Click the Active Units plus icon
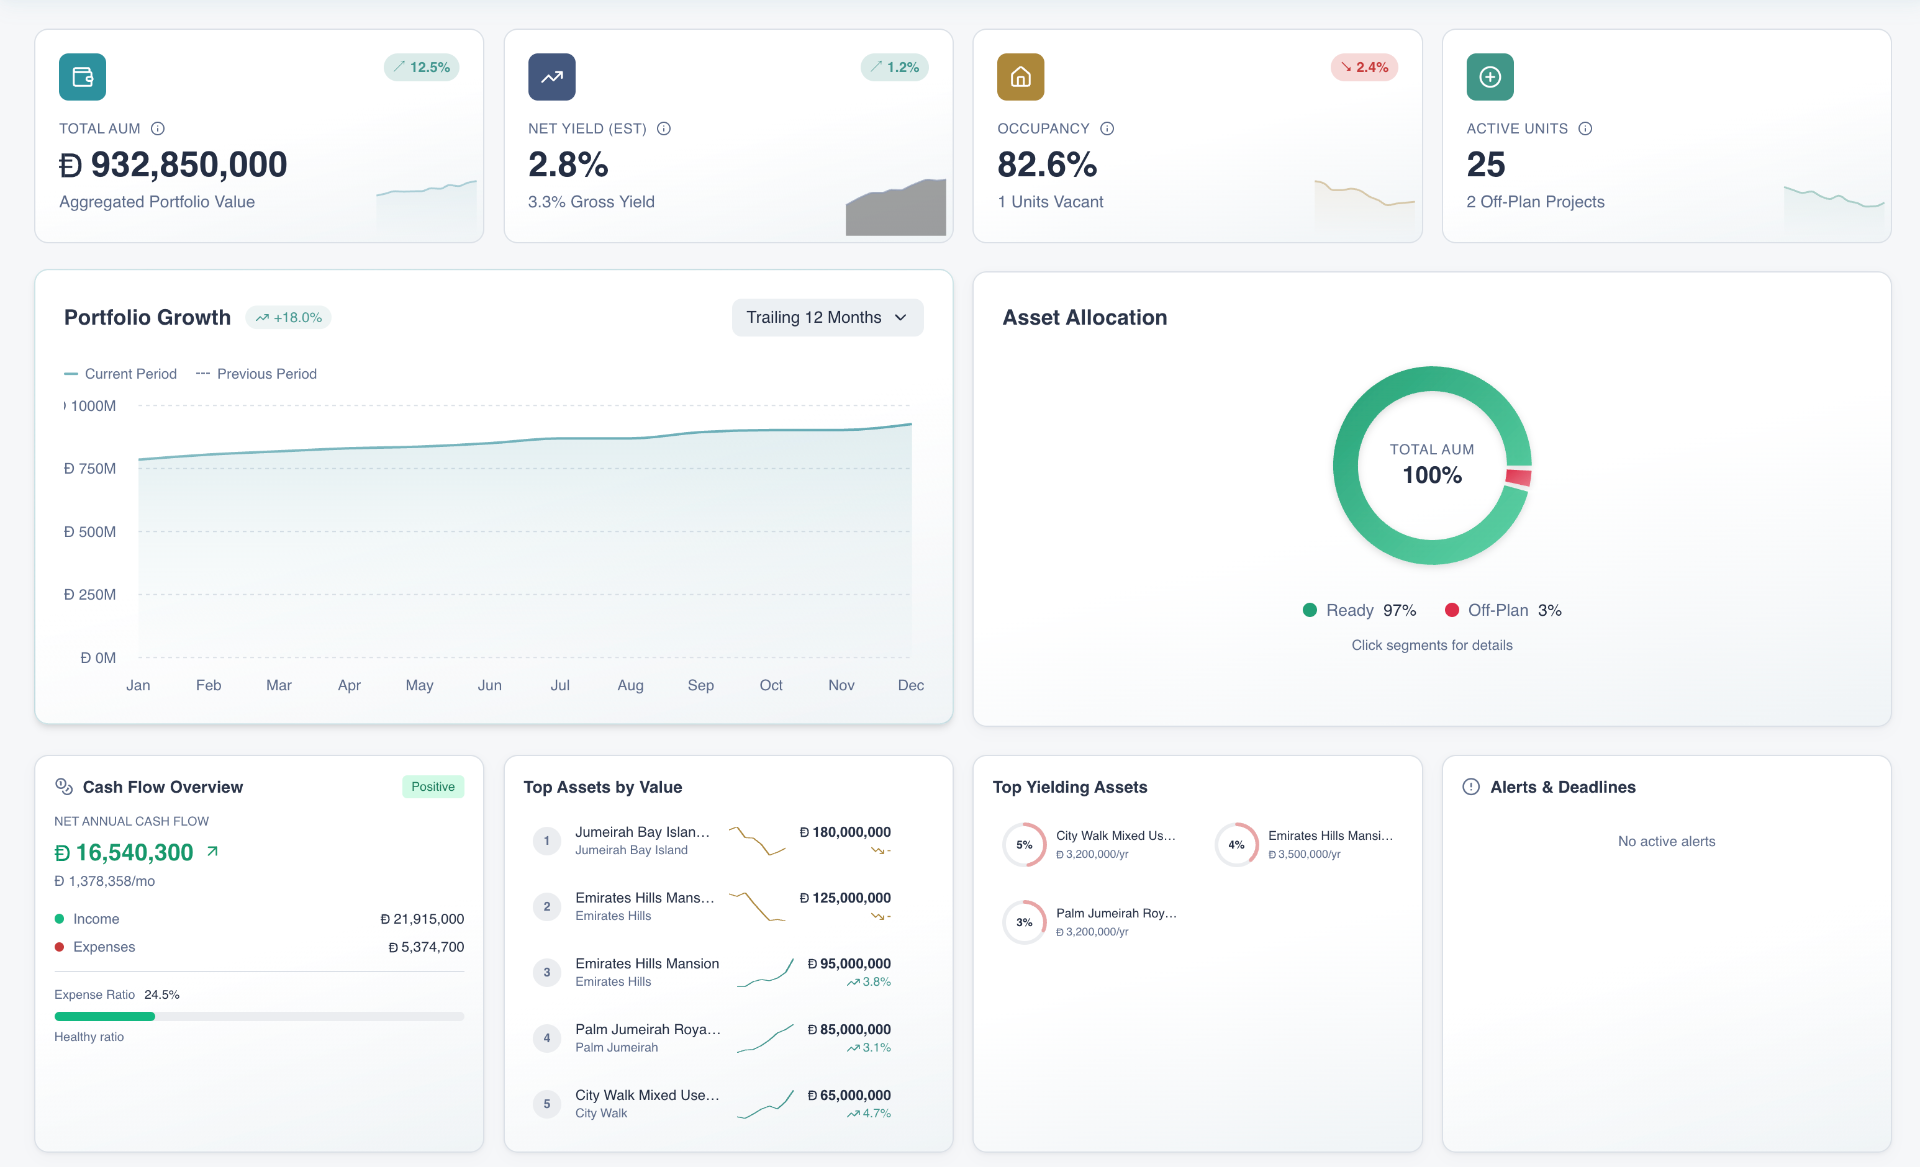 click(1489, 77)
